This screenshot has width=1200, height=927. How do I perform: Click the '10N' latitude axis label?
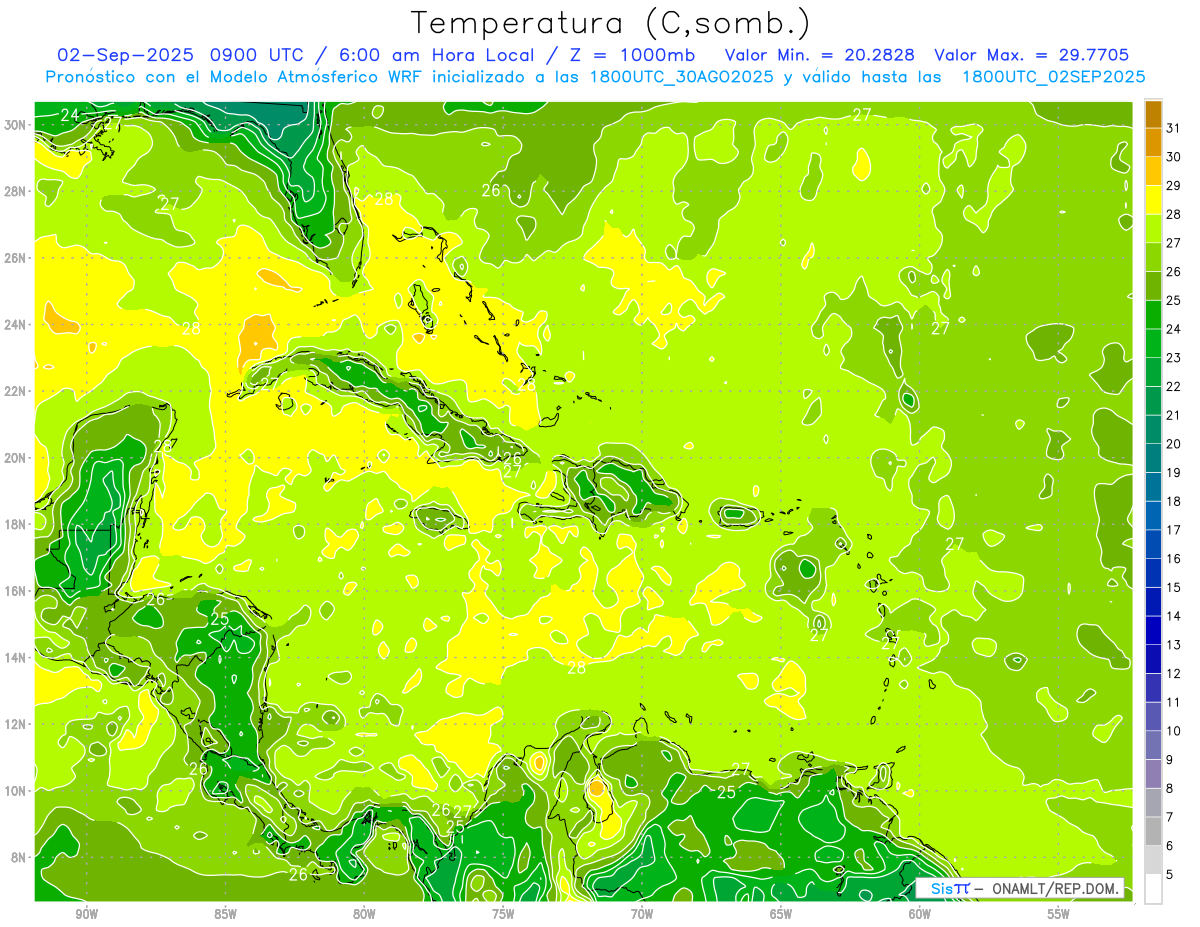(x=16, y=791)
